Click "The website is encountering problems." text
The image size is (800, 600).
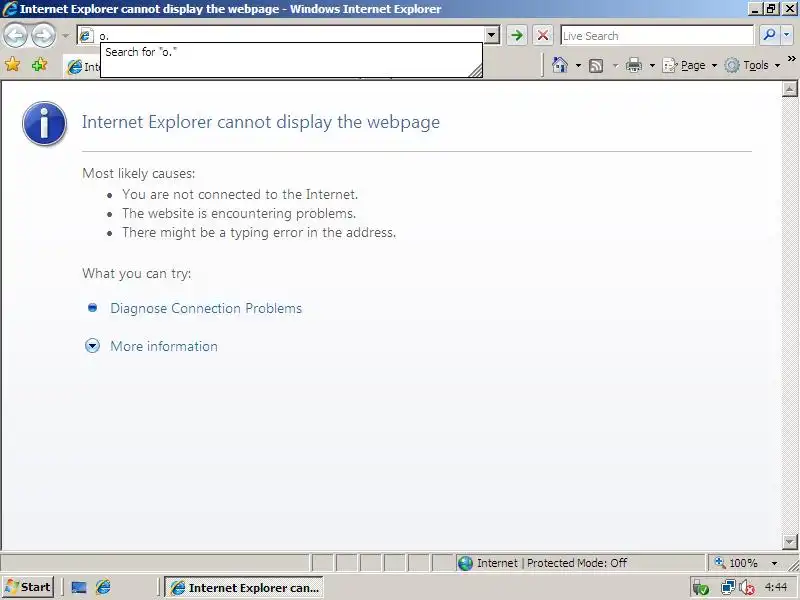tap(239, 213)
